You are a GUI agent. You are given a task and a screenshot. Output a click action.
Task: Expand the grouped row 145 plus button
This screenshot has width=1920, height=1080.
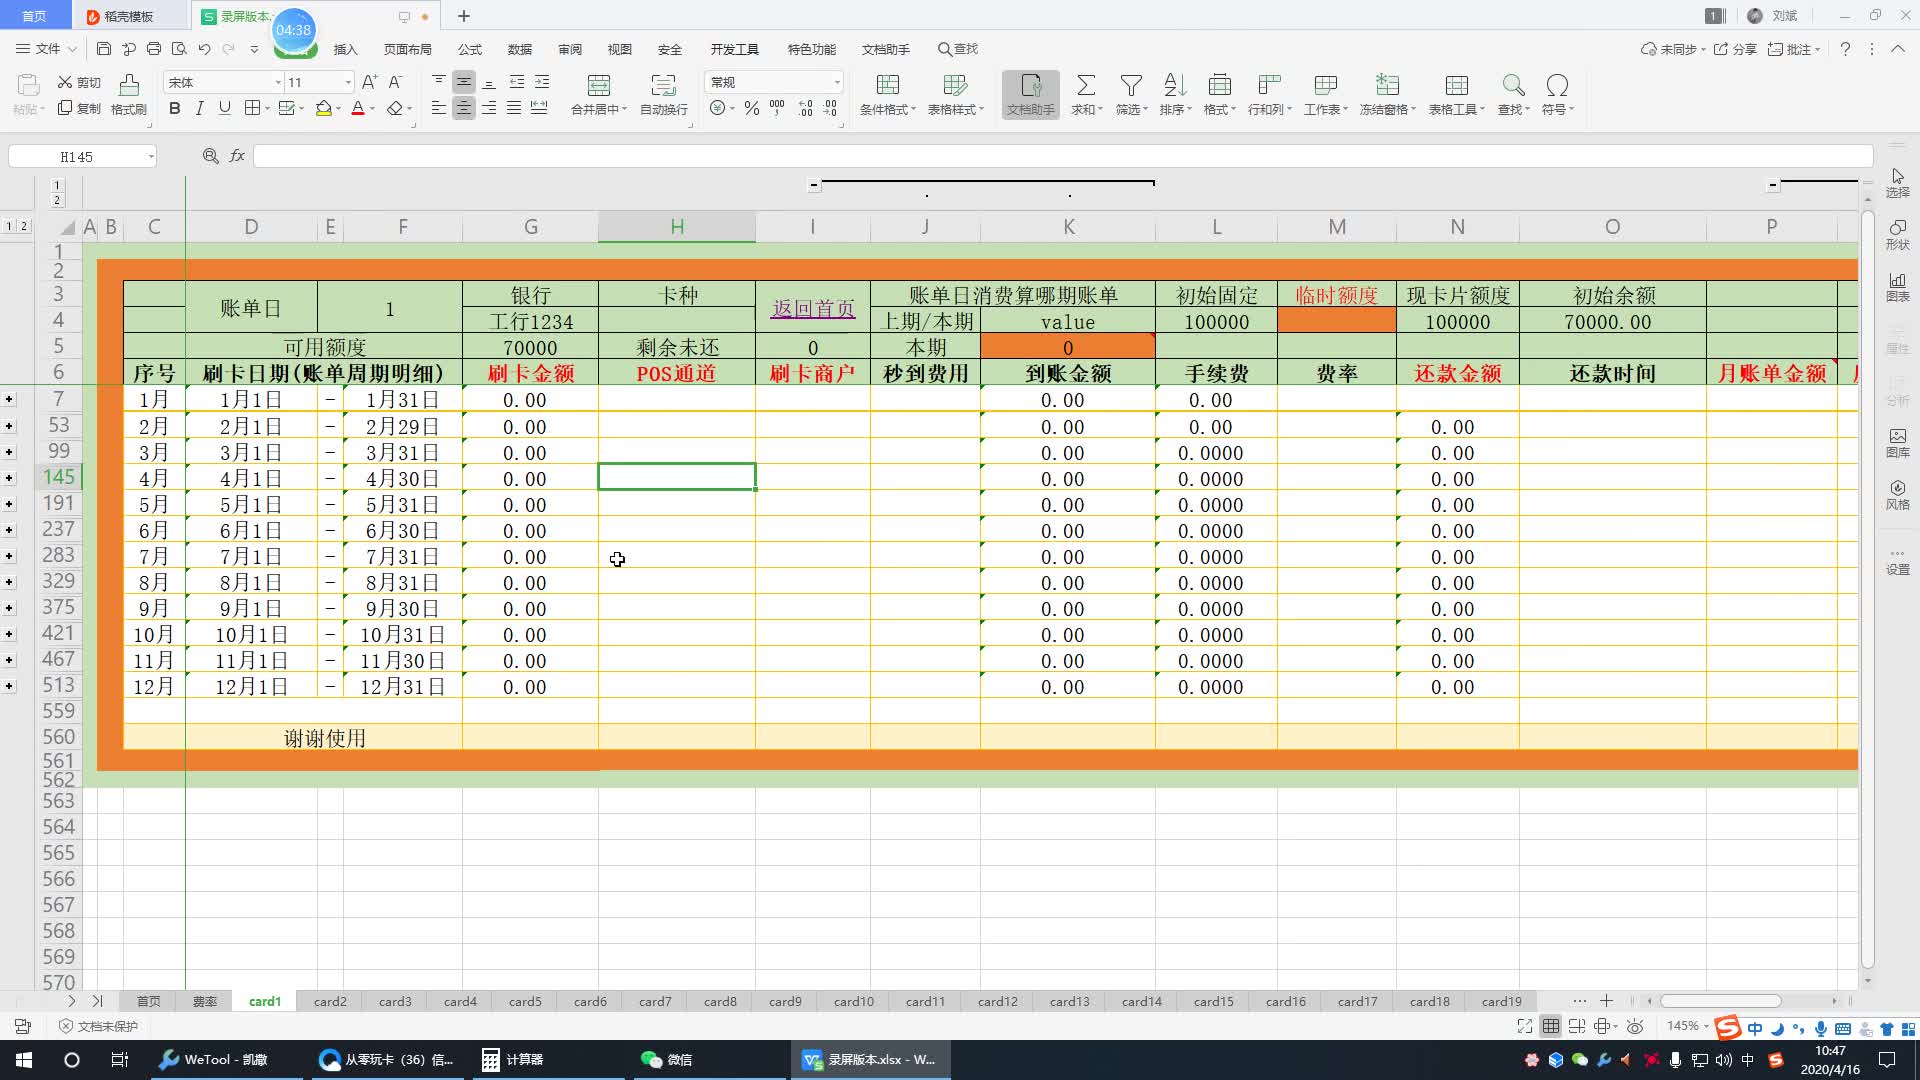9,478
